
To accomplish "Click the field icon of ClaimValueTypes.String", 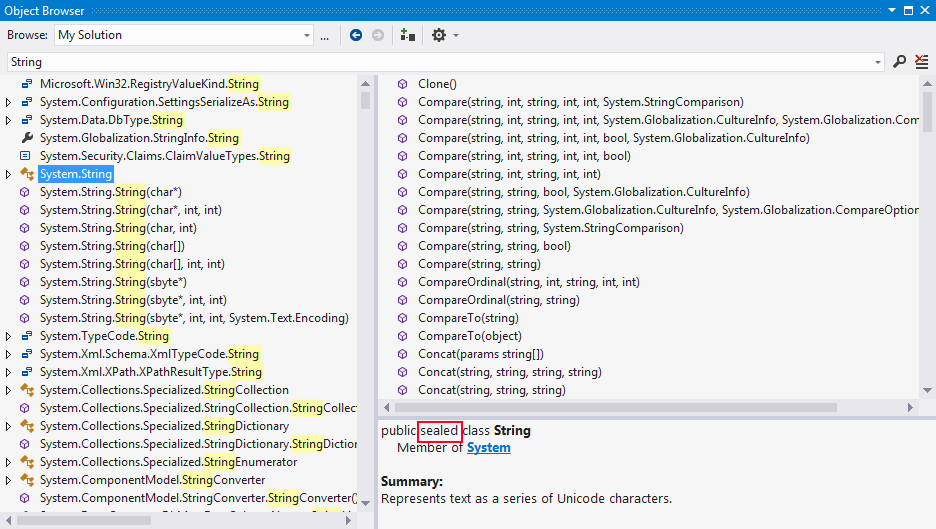I will [25, 156].
